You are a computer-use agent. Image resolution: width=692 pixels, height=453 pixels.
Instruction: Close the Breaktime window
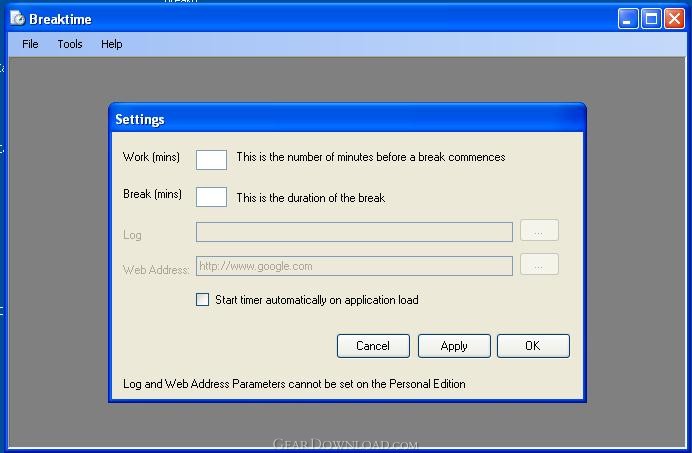pyautogui.click(x=674, y=19)
